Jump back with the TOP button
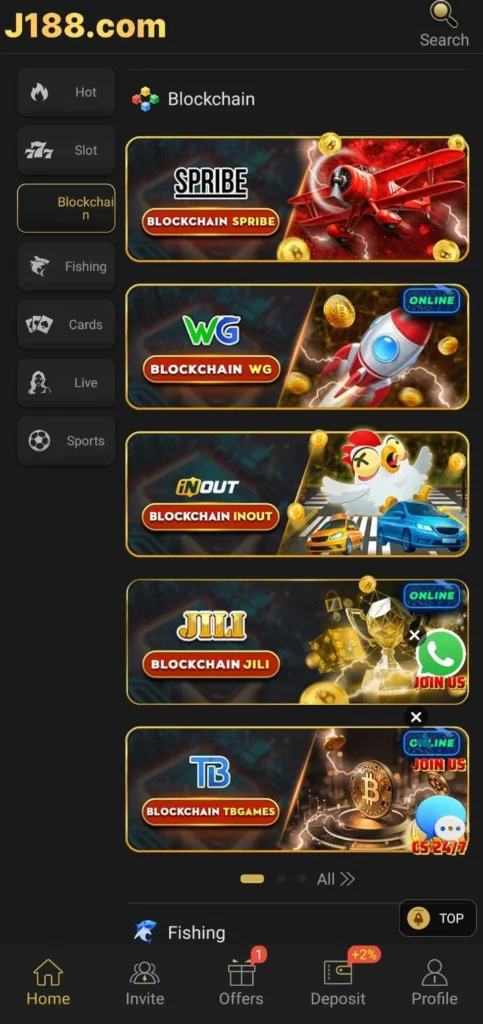 click(x=438, y=918)
